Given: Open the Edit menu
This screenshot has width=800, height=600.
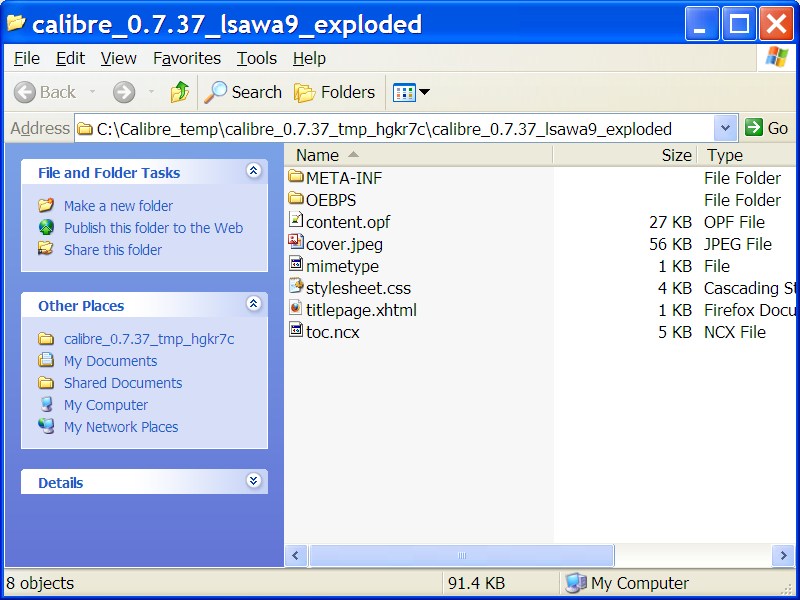Looking at the screenshot, I should tap(70, 58).
